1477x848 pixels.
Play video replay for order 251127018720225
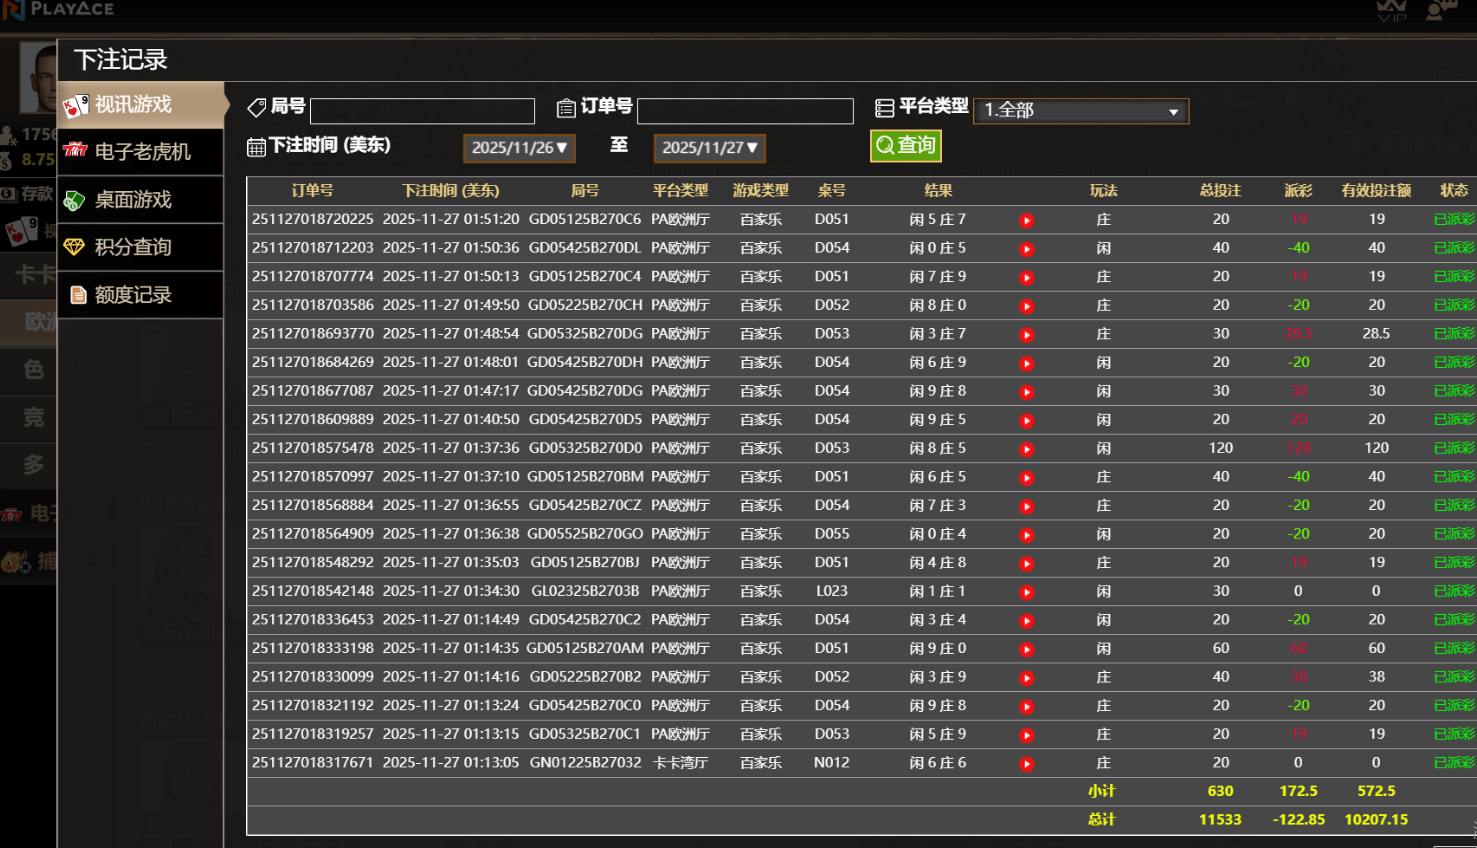coord(1026,220)
